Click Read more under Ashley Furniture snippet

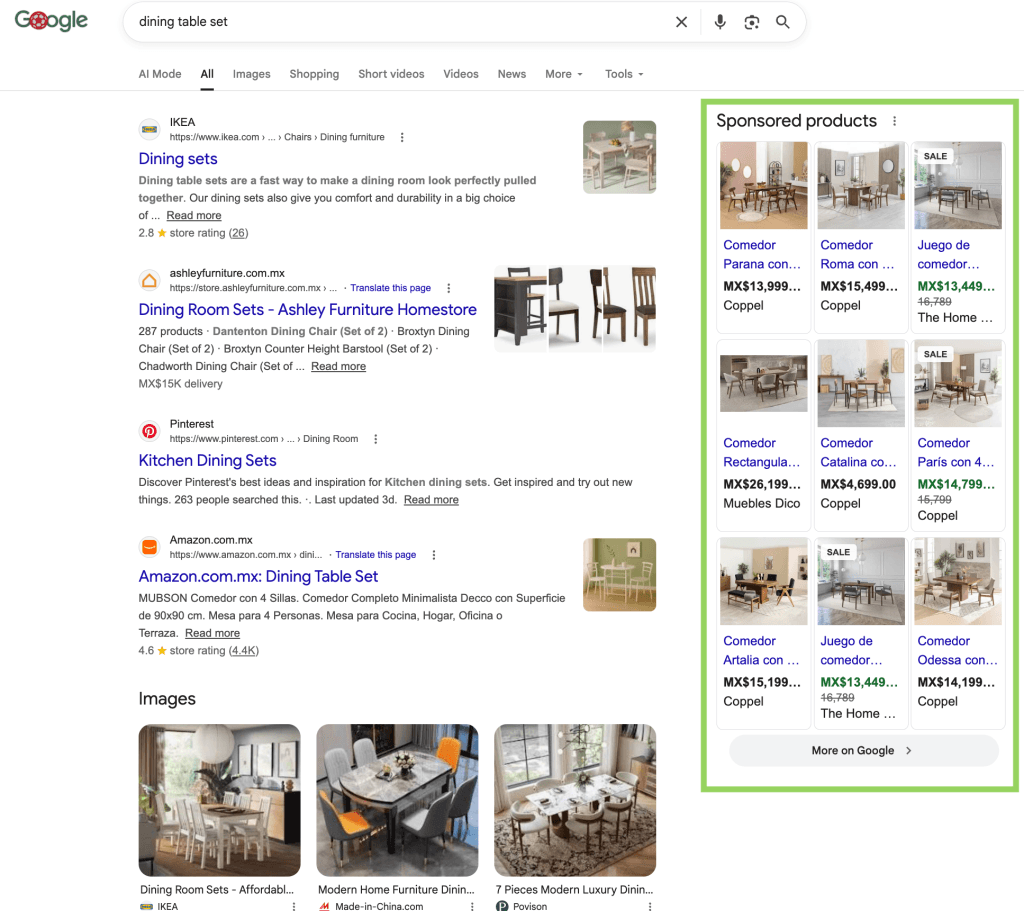(338, 366)
